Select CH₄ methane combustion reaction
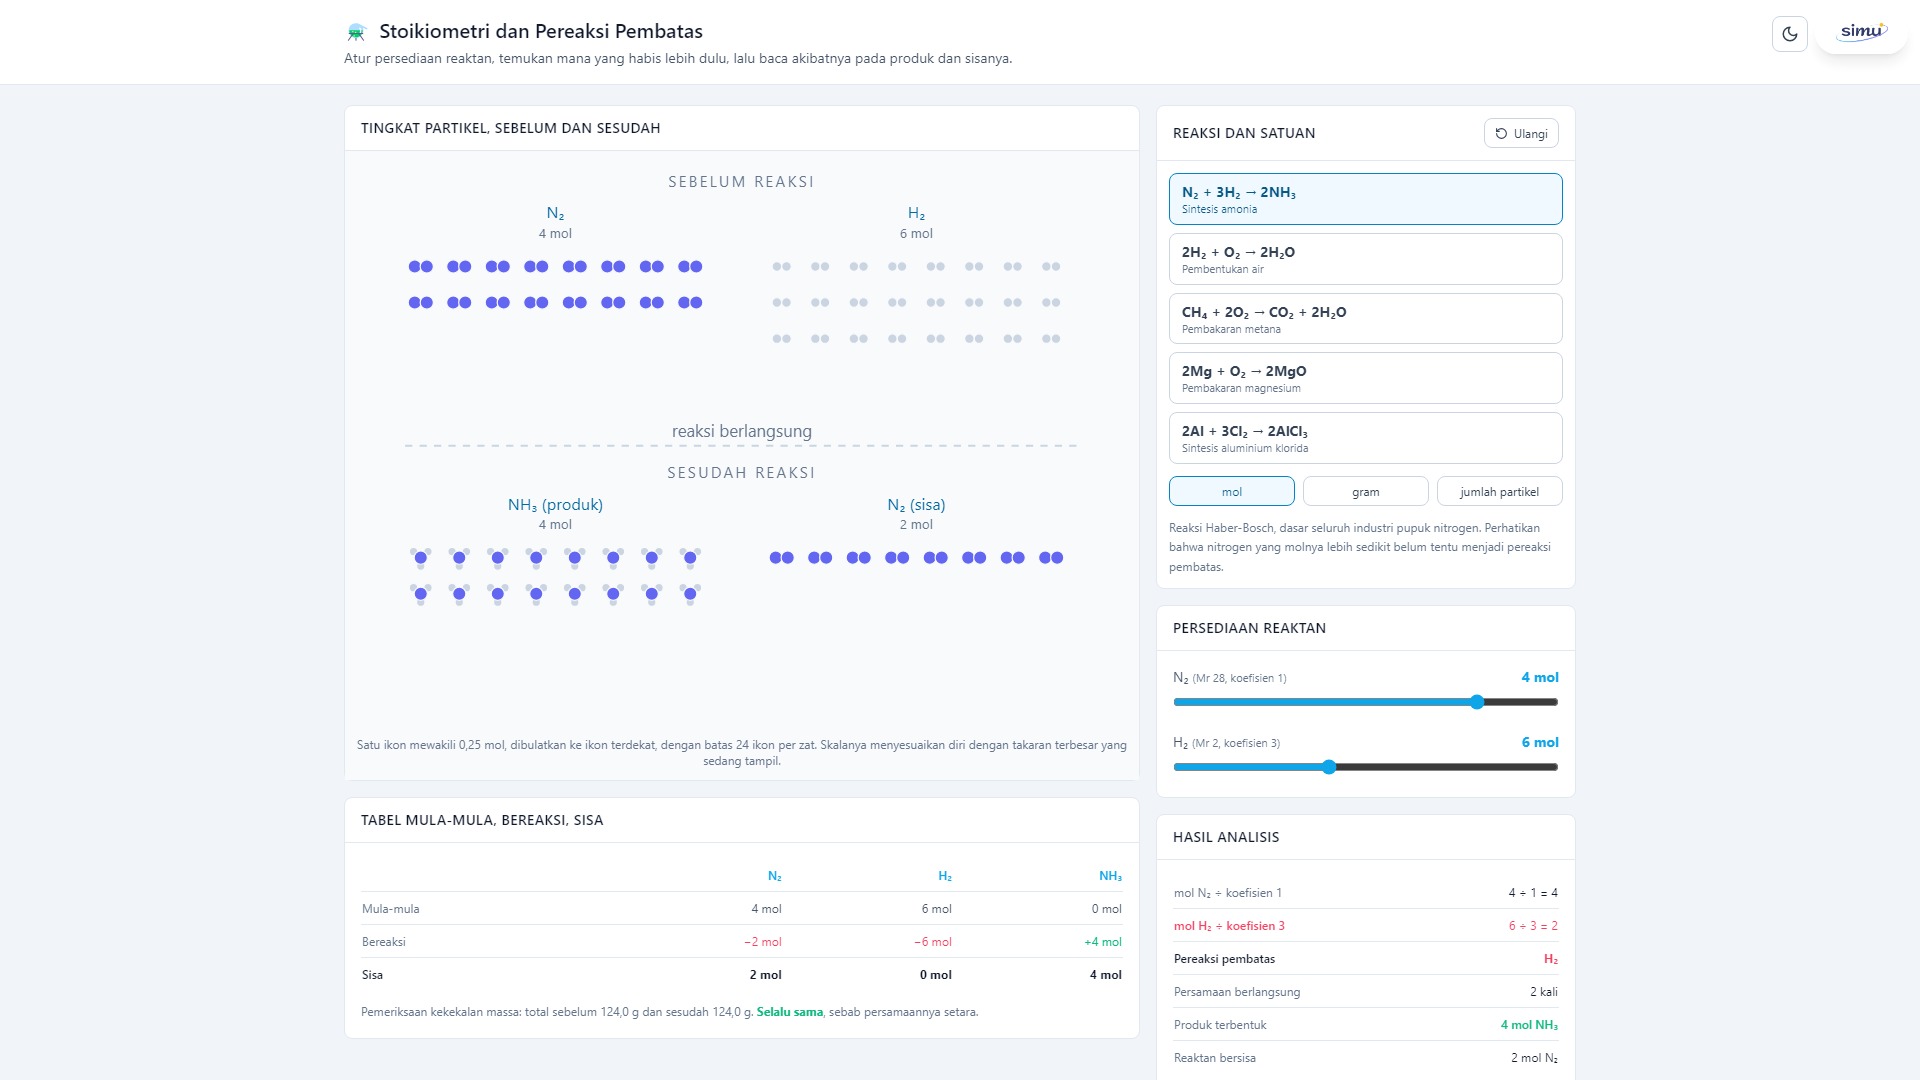Viewport: 1920px width, 1080px height. [1366, 319]
